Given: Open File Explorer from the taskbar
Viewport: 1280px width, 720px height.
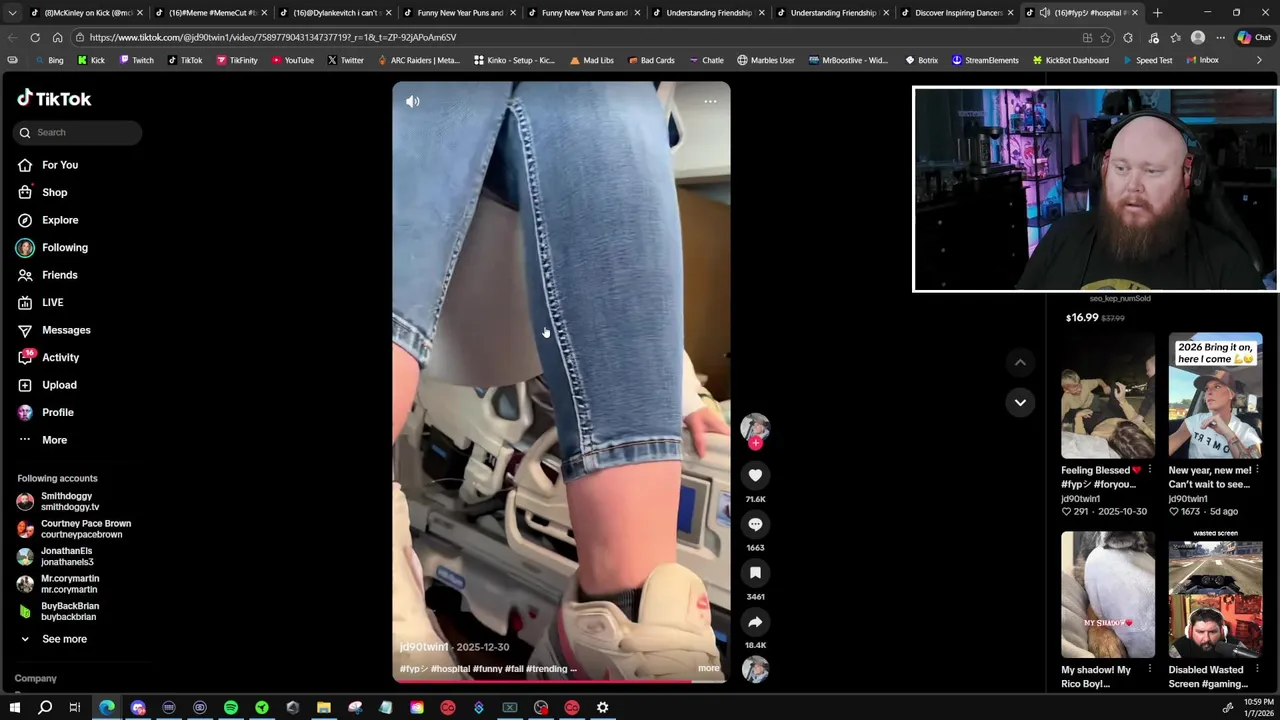Looking at the screenshot, I should (x=324, y=708).
